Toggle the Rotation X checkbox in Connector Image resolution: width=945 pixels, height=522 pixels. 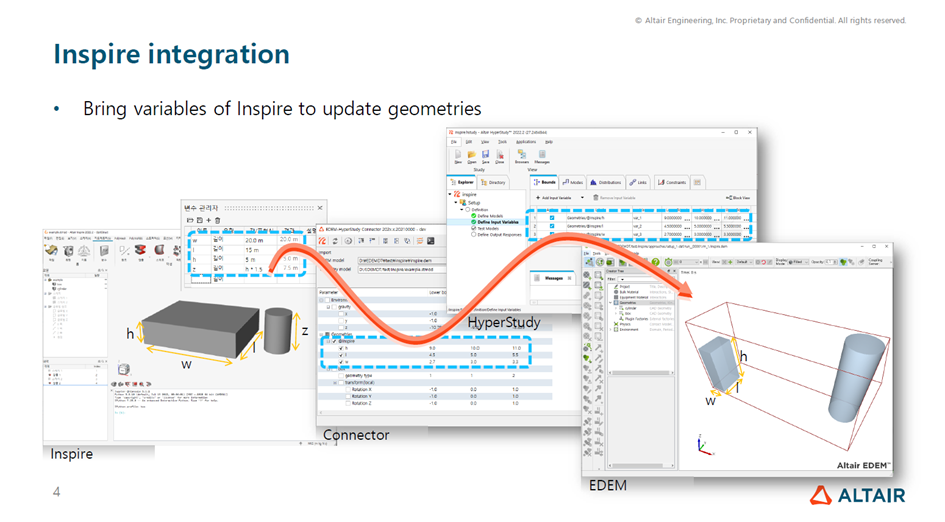tap(348, 389)
